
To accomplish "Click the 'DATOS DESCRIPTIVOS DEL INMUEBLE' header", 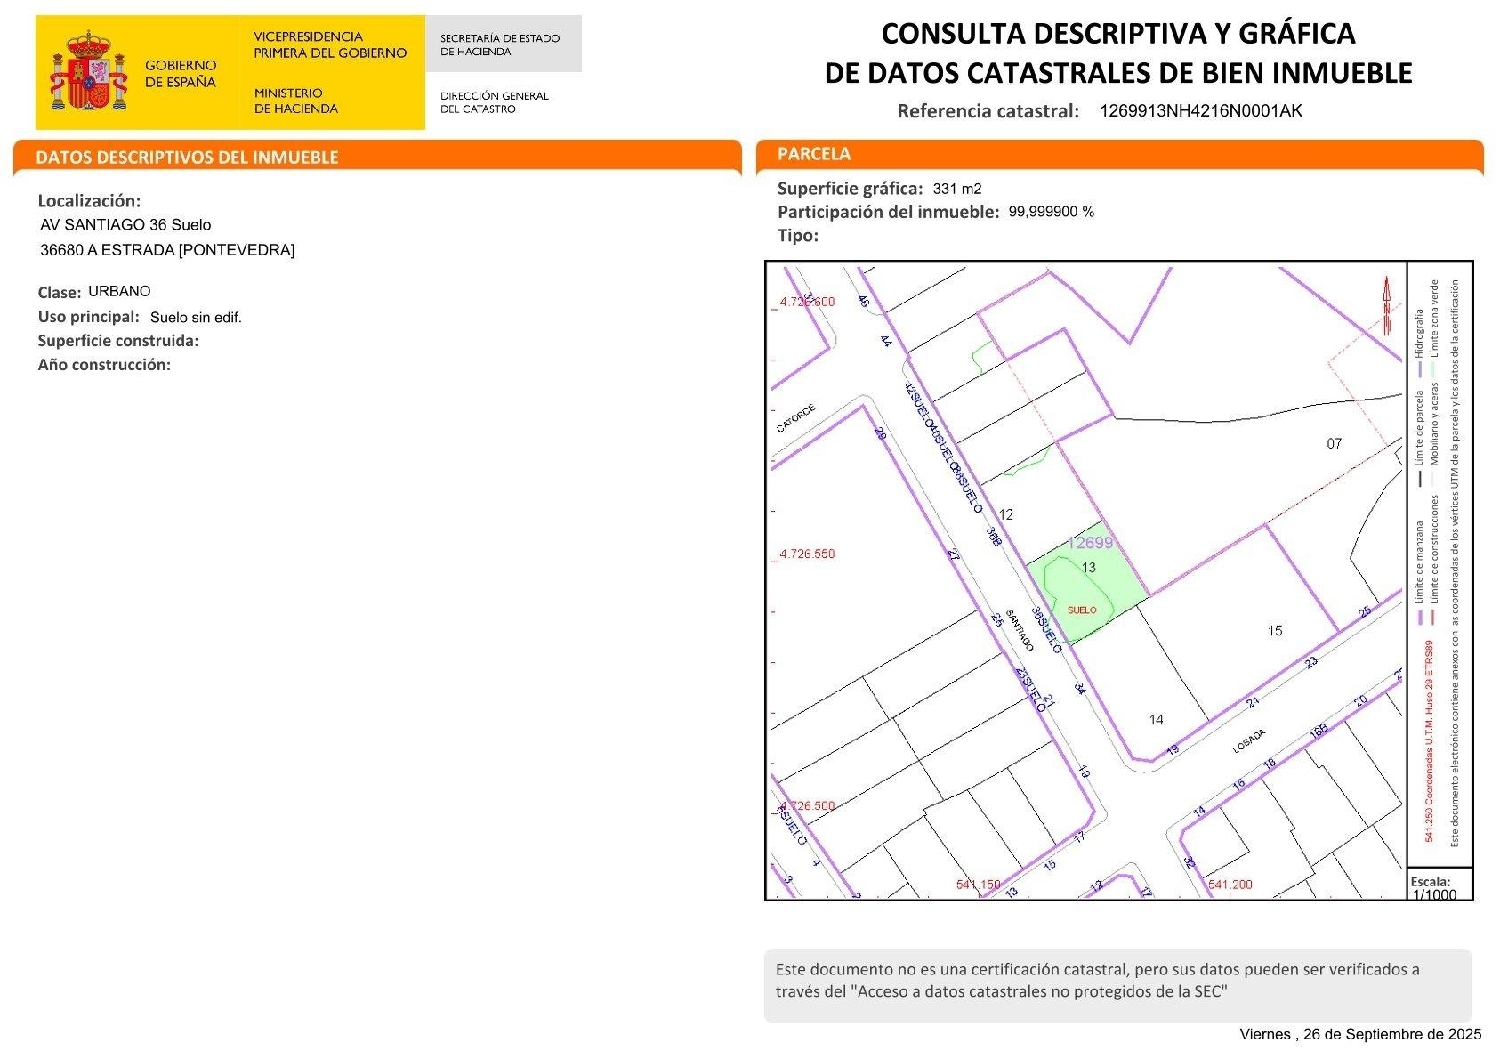I will pyautogui.click(x=187, y=157).
